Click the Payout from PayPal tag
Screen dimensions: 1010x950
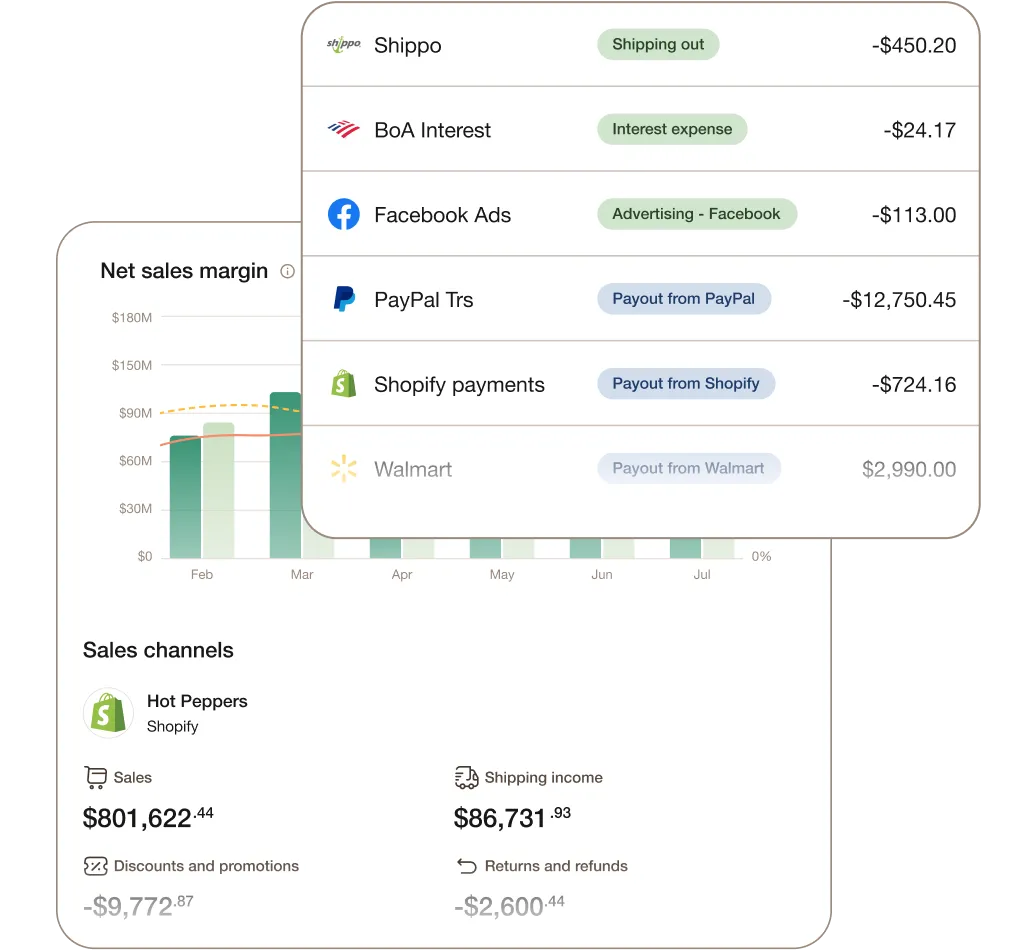[x=683, y=299]
